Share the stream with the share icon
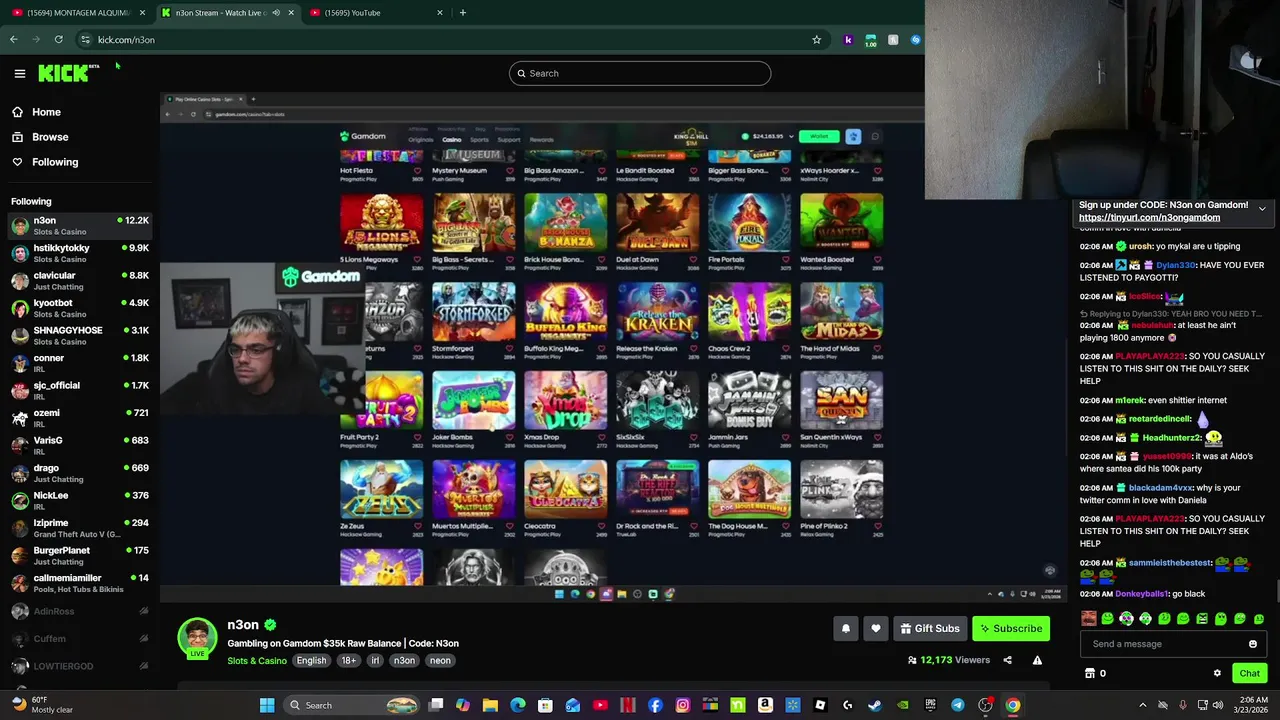Viewport: 1280px width, 720px height. (1007, 660)
